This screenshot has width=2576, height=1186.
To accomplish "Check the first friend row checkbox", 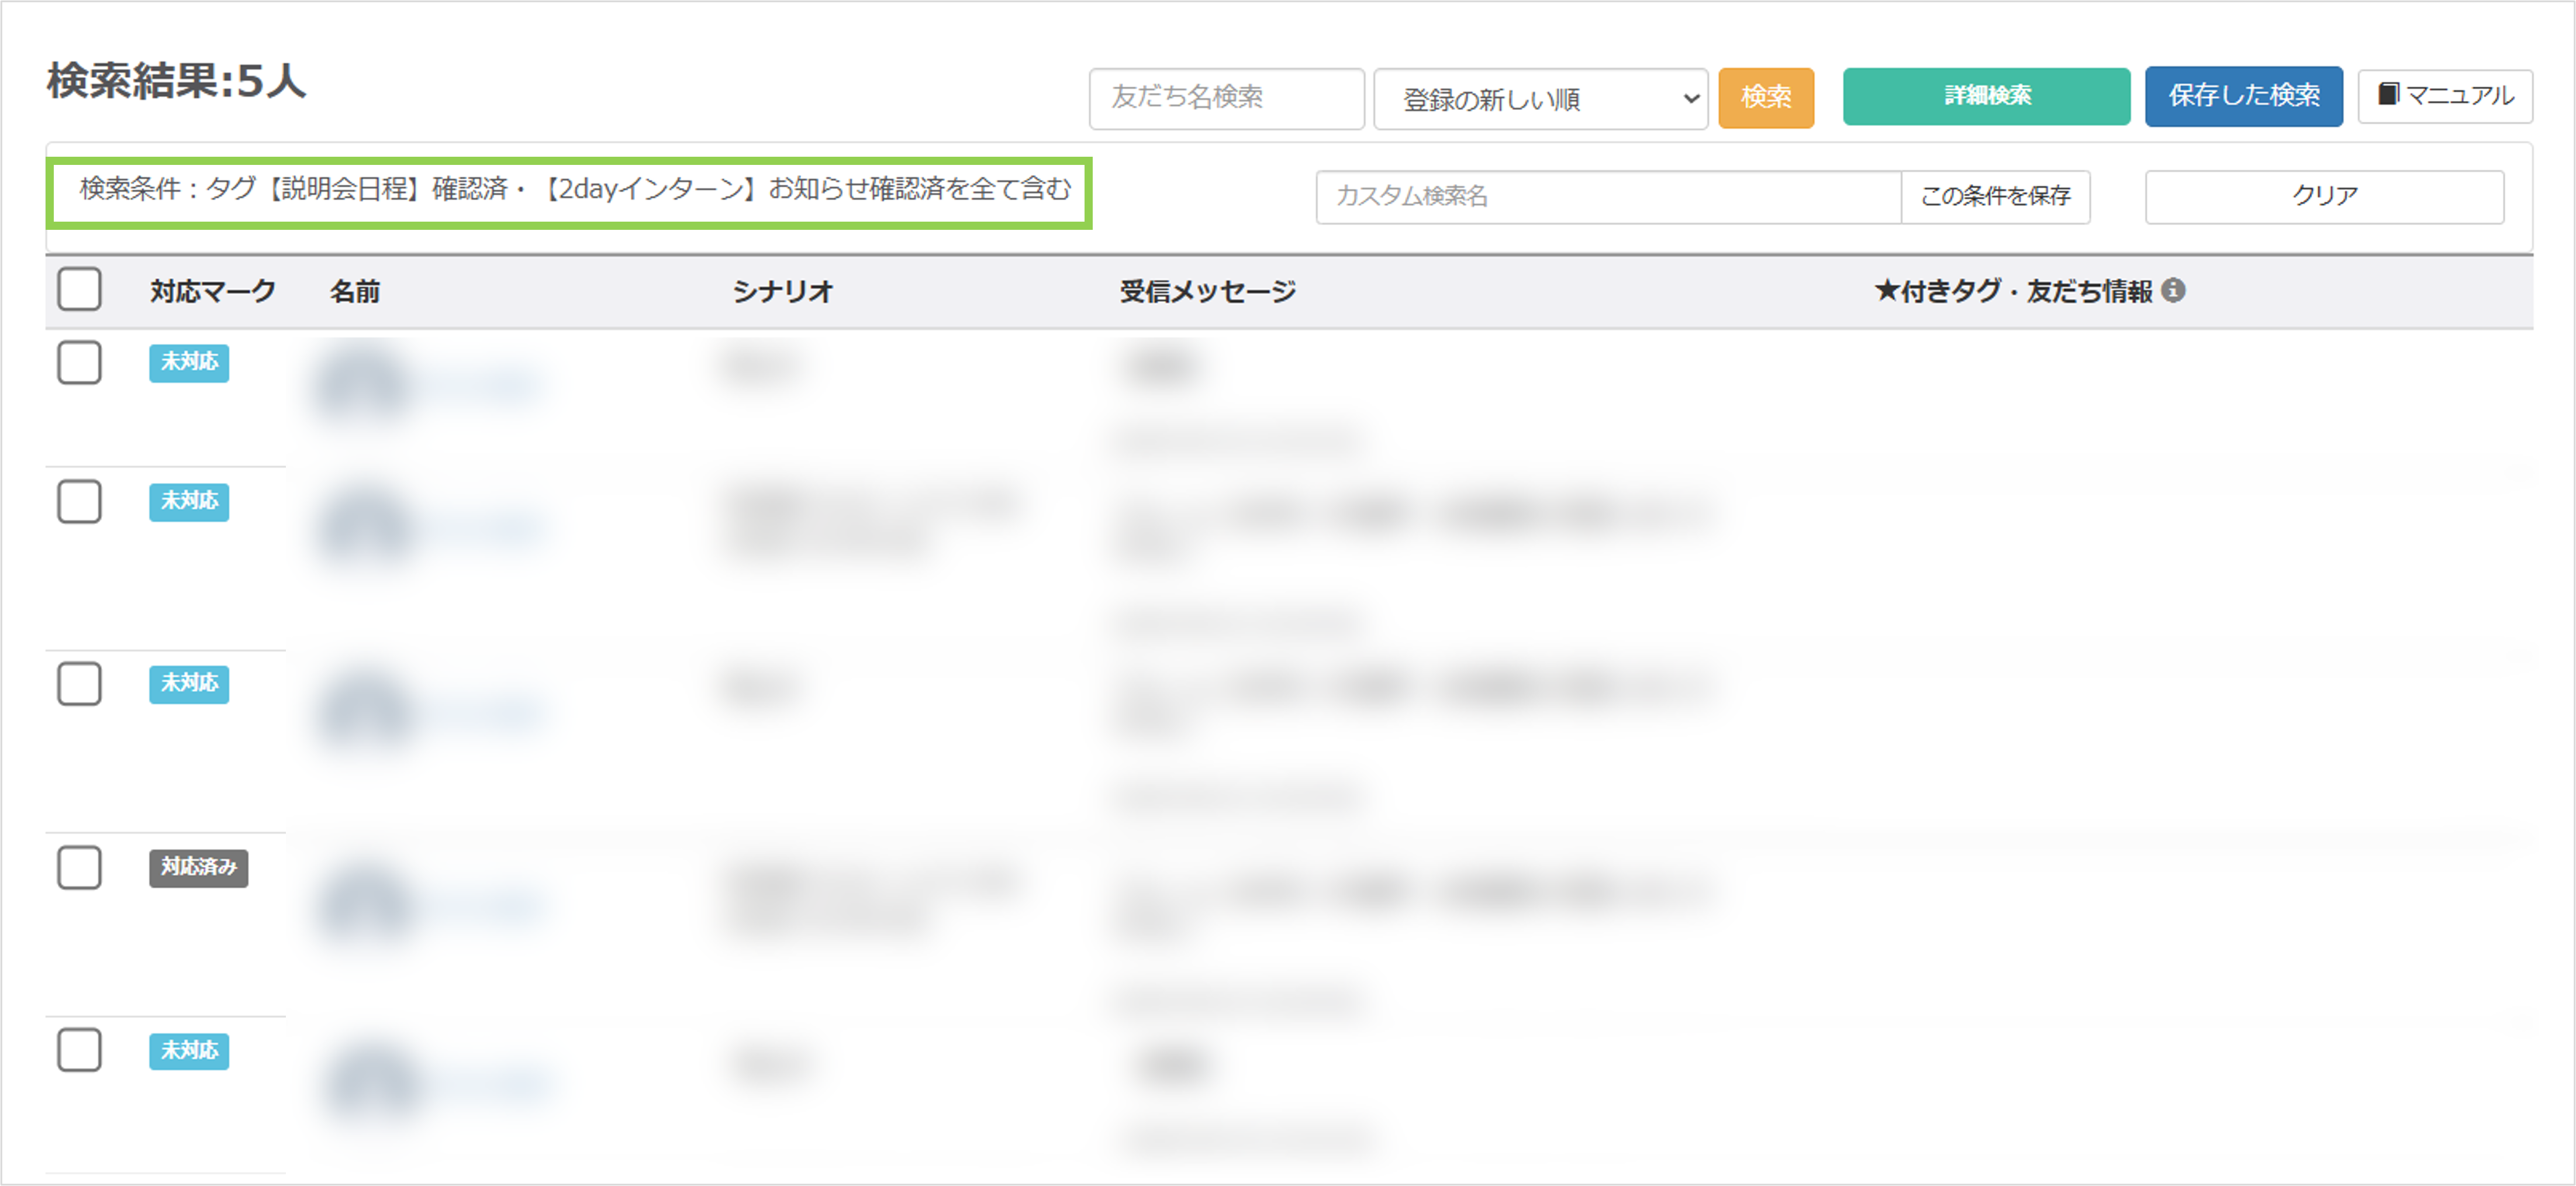I will 79,362.
